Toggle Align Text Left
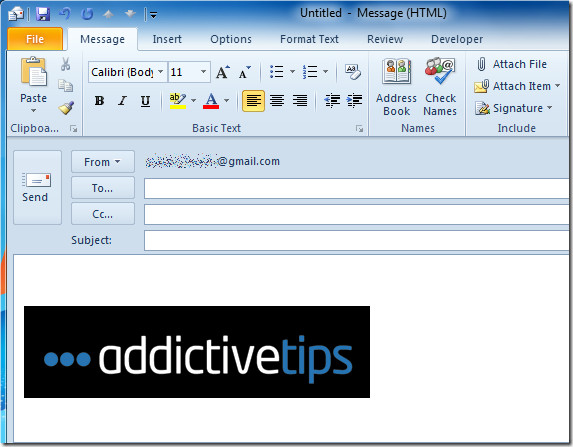This screenshot has width=573, height=447. (253, 101)
